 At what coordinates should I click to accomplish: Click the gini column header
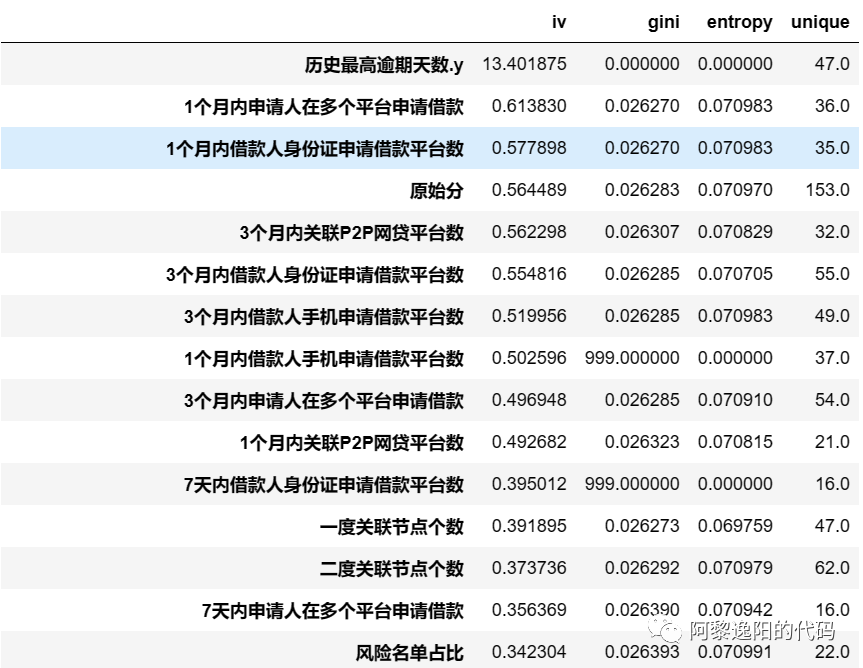tap(663, 22)
